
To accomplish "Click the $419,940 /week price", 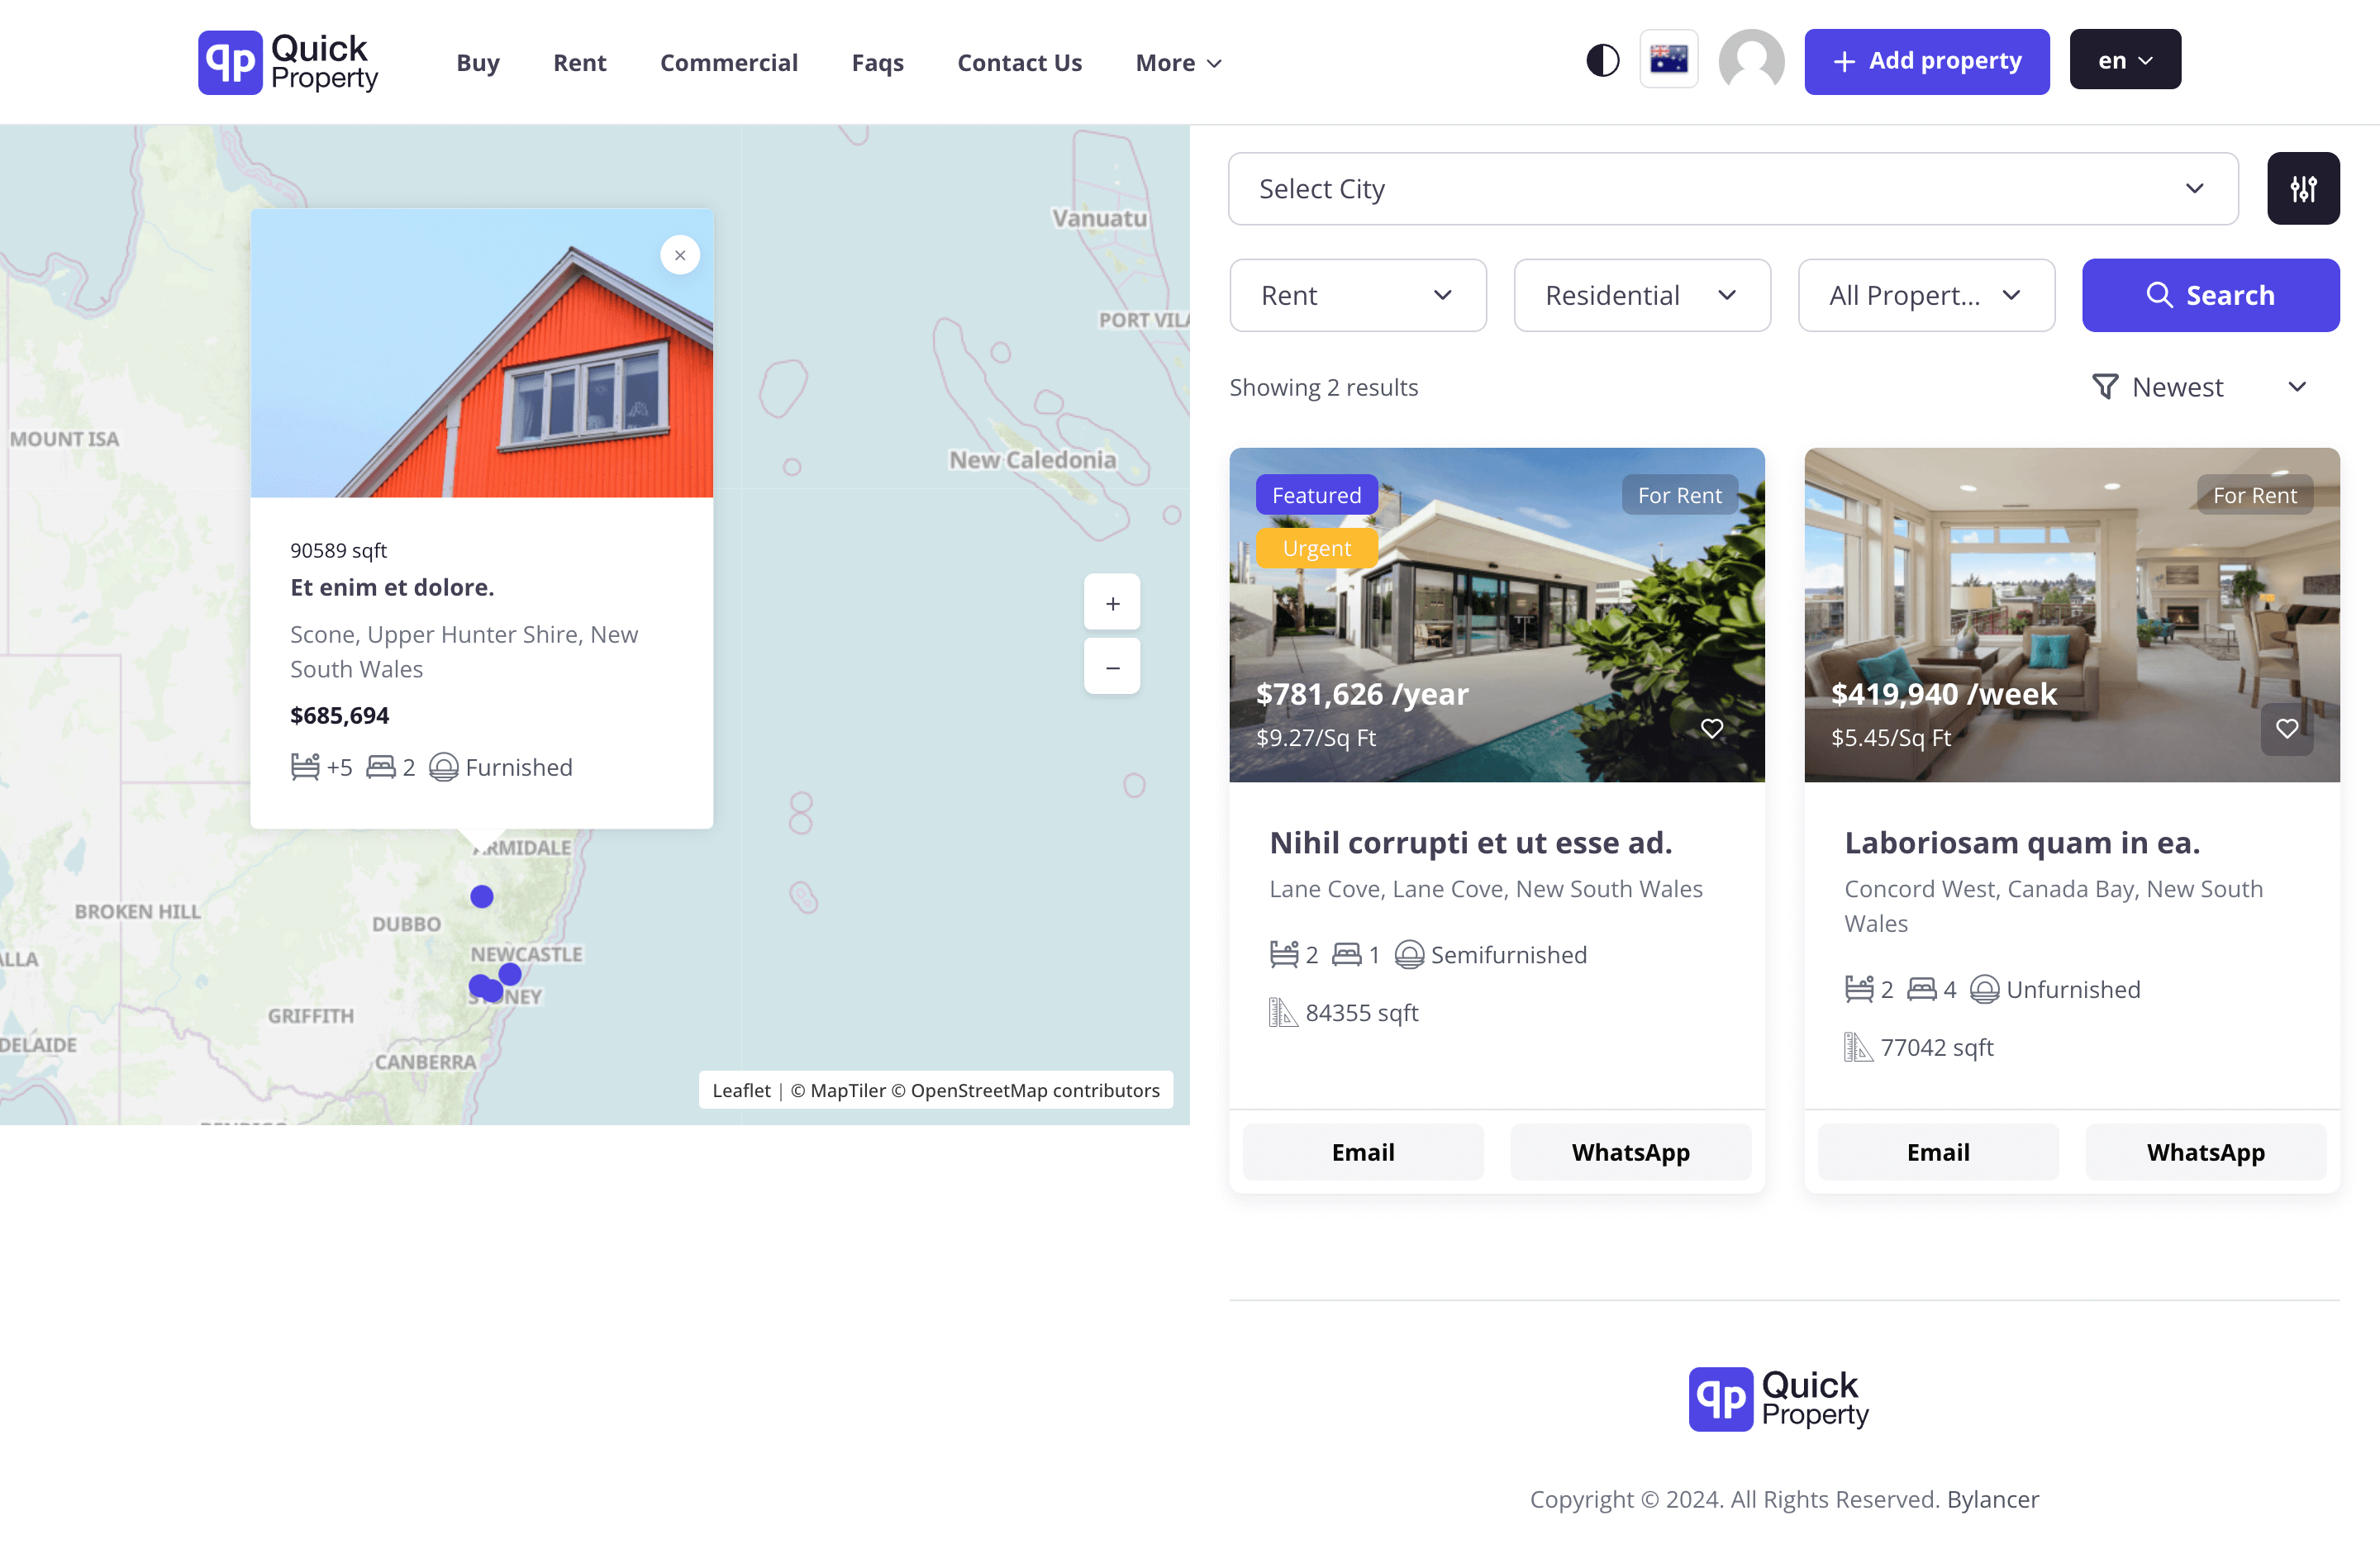I will 1944,694.
